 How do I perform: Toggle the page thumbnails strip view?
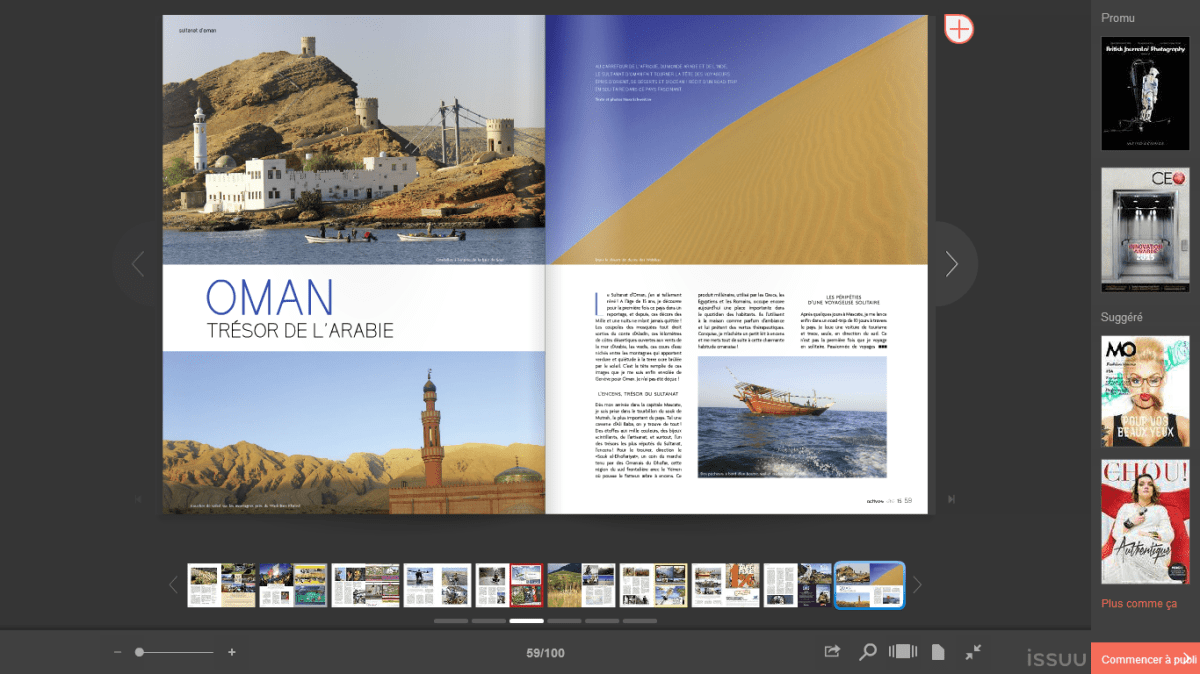pyautogui.click(x=903, y=652)
